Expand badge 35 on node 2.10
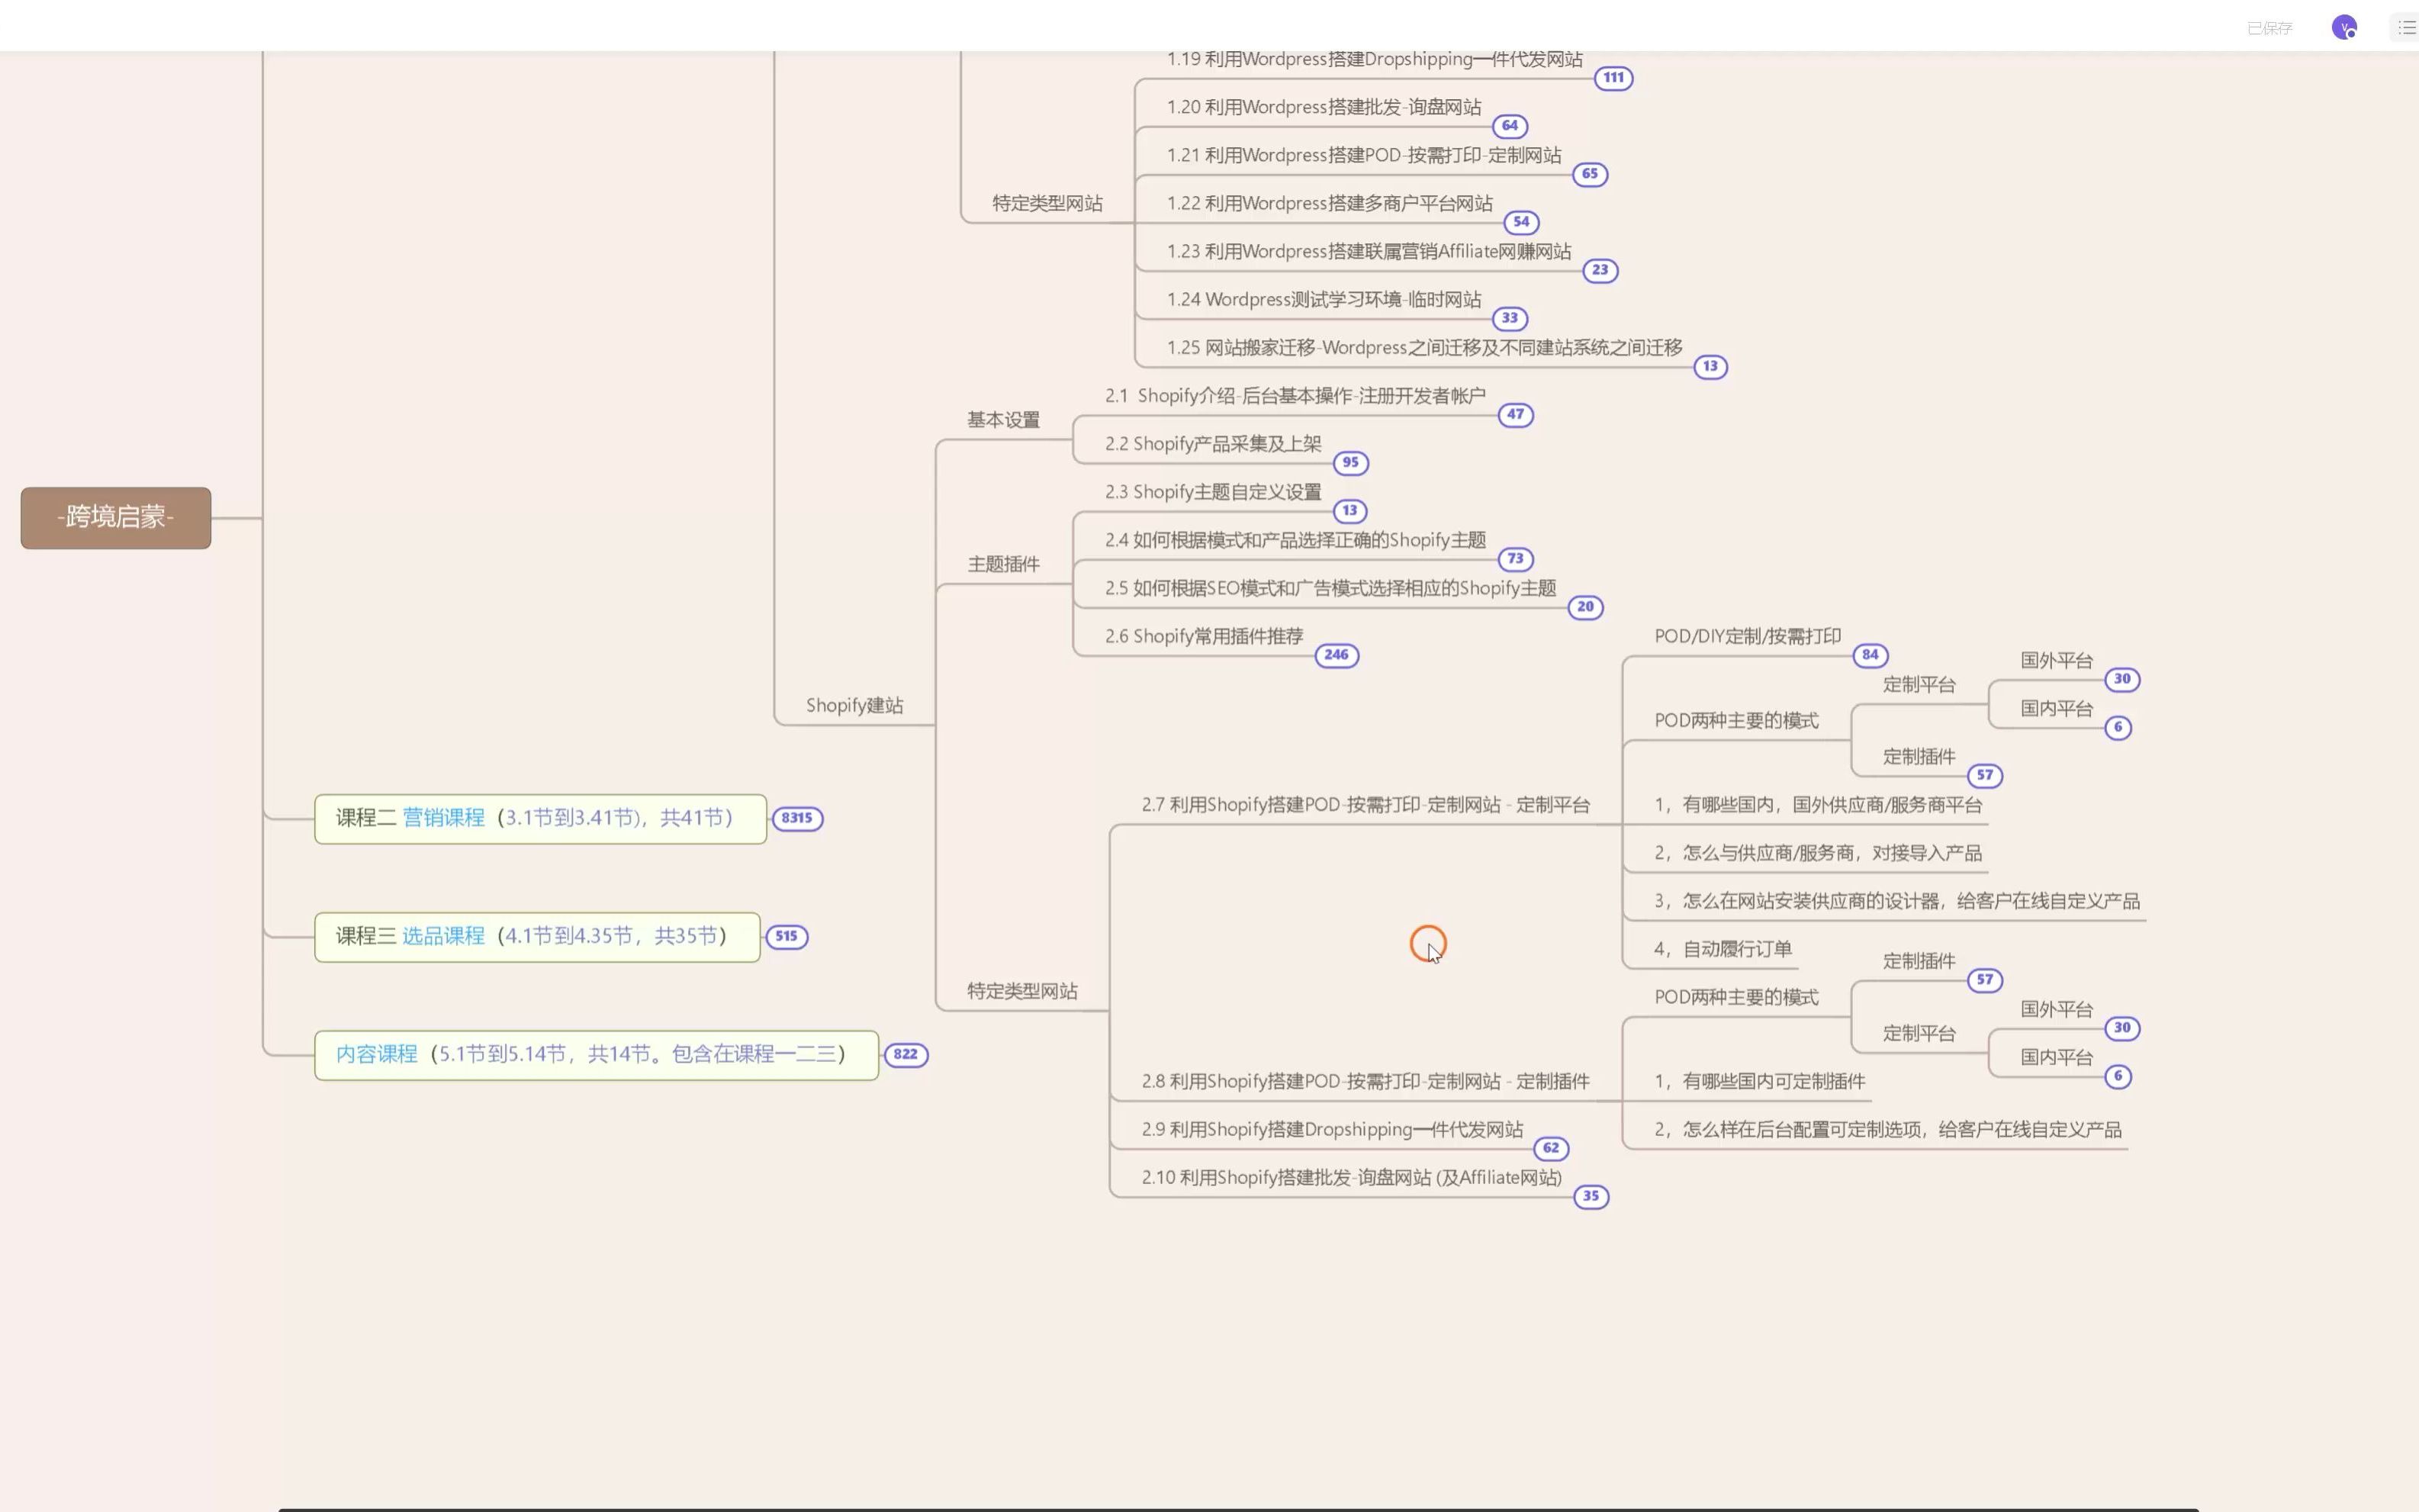Screen dimensions: 2419x1512 tap(1591, 1196)
